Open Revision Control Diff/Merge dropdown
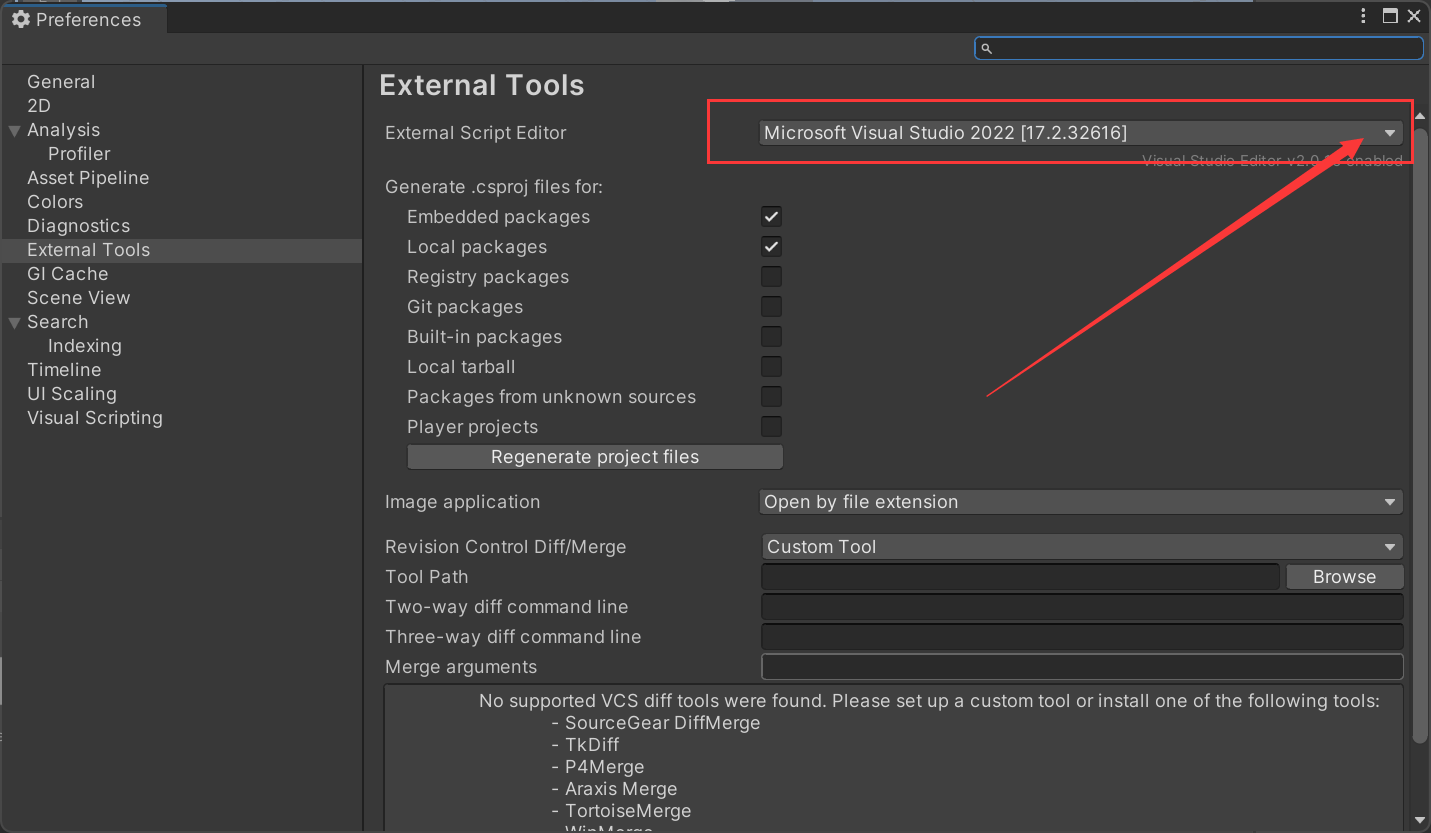Screen dimensions: 1431x833 click(x=1081, y=547)
